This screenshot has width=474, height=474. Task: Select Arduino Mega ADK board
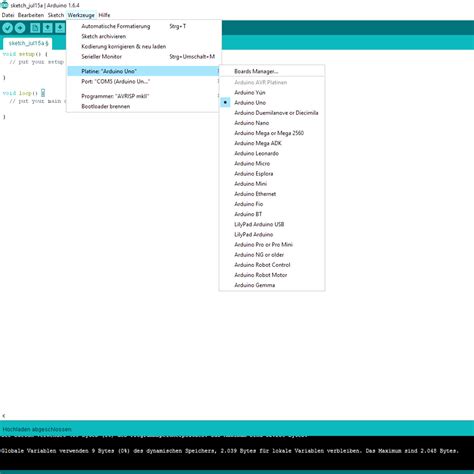point(272,143)
